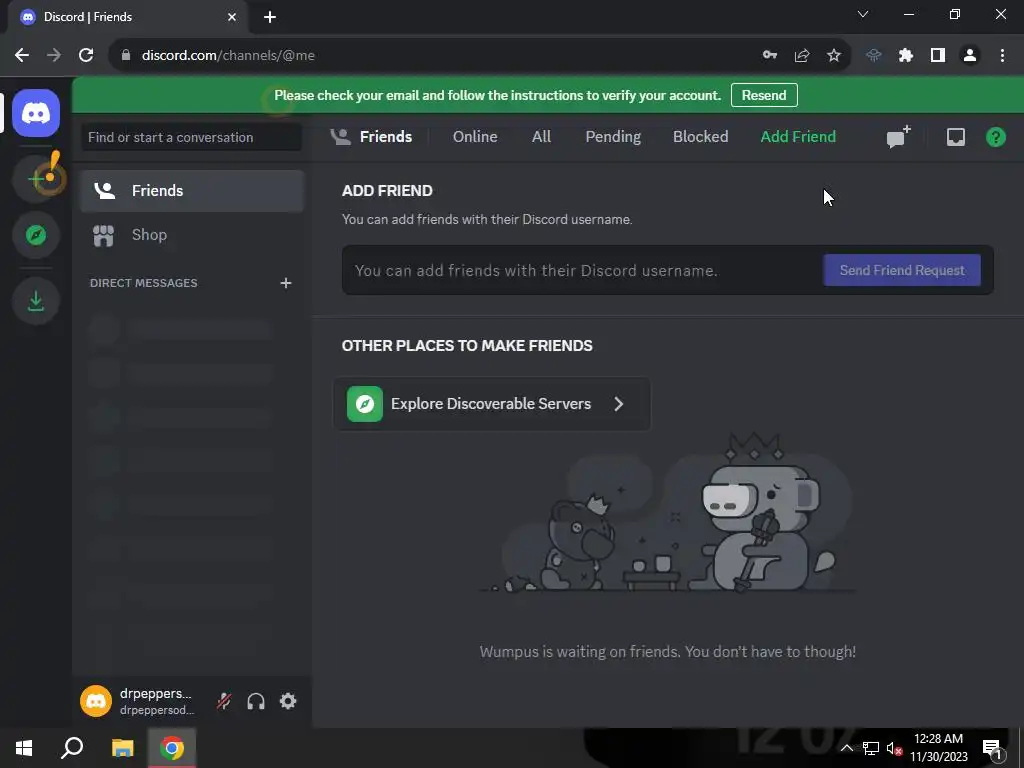Open the Pending tab
Viewport: 1024px width, 768px height.
tap(613, 136)
